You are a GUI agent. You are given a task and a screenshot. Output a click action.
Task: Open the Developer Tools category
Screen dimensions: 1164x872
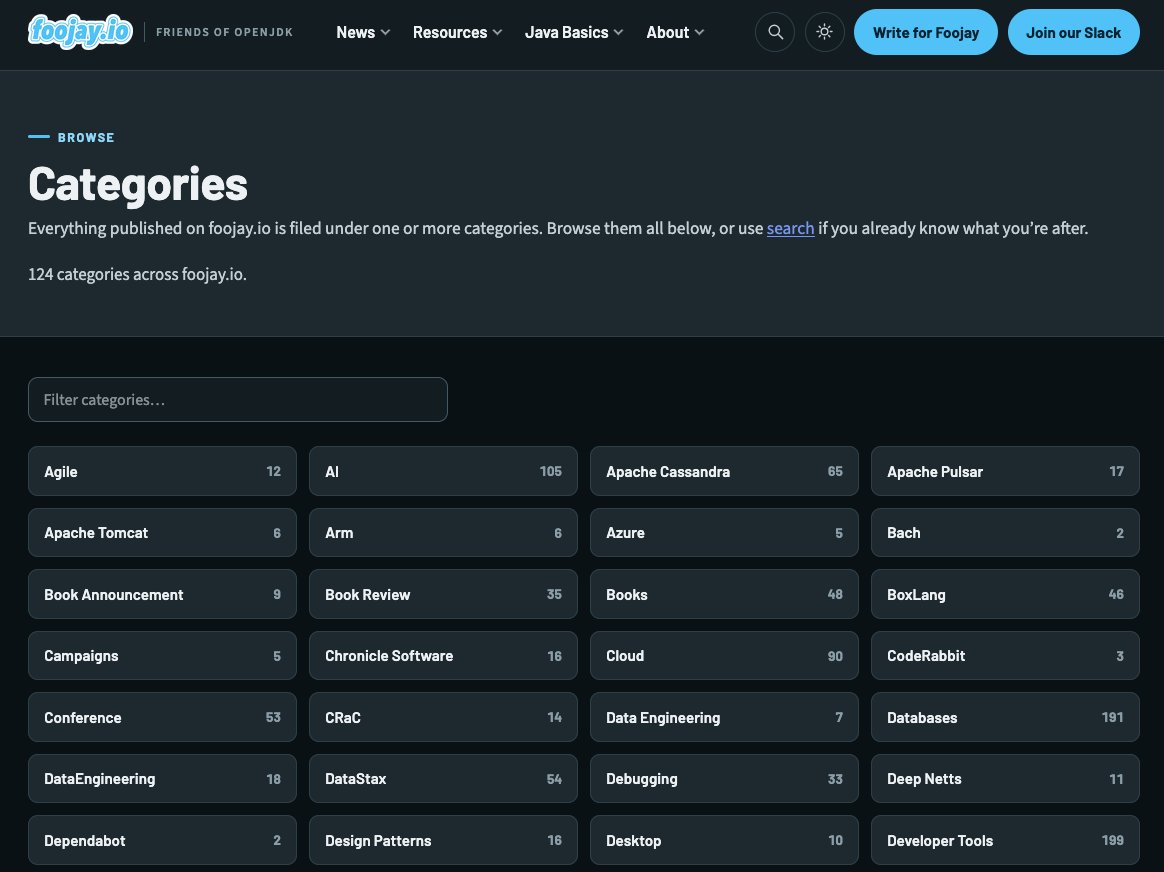click(x=1005, y=841)
